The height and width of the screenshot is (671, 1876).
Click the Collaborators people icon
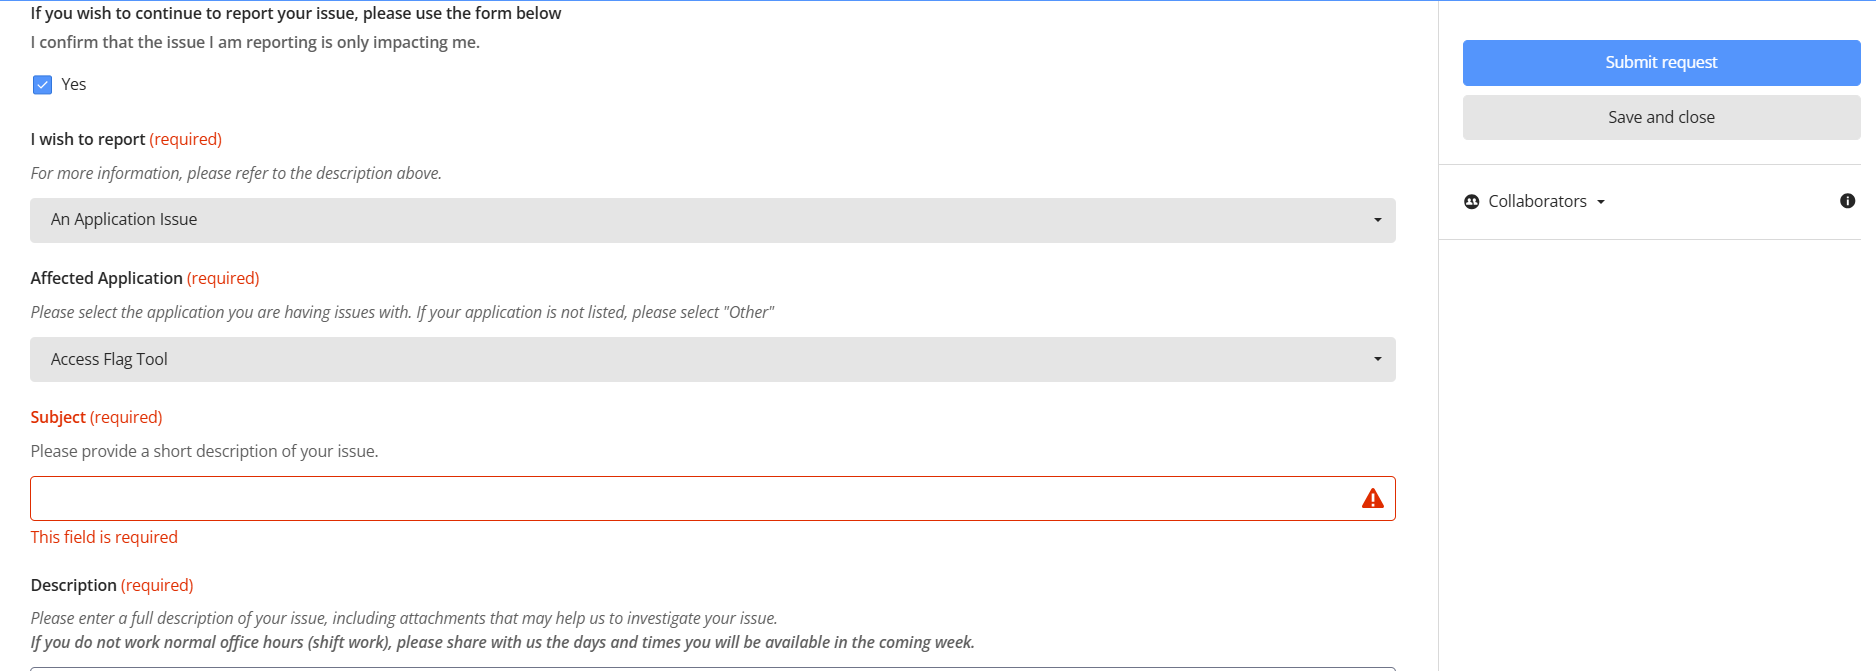click(x=1471, y=202)
